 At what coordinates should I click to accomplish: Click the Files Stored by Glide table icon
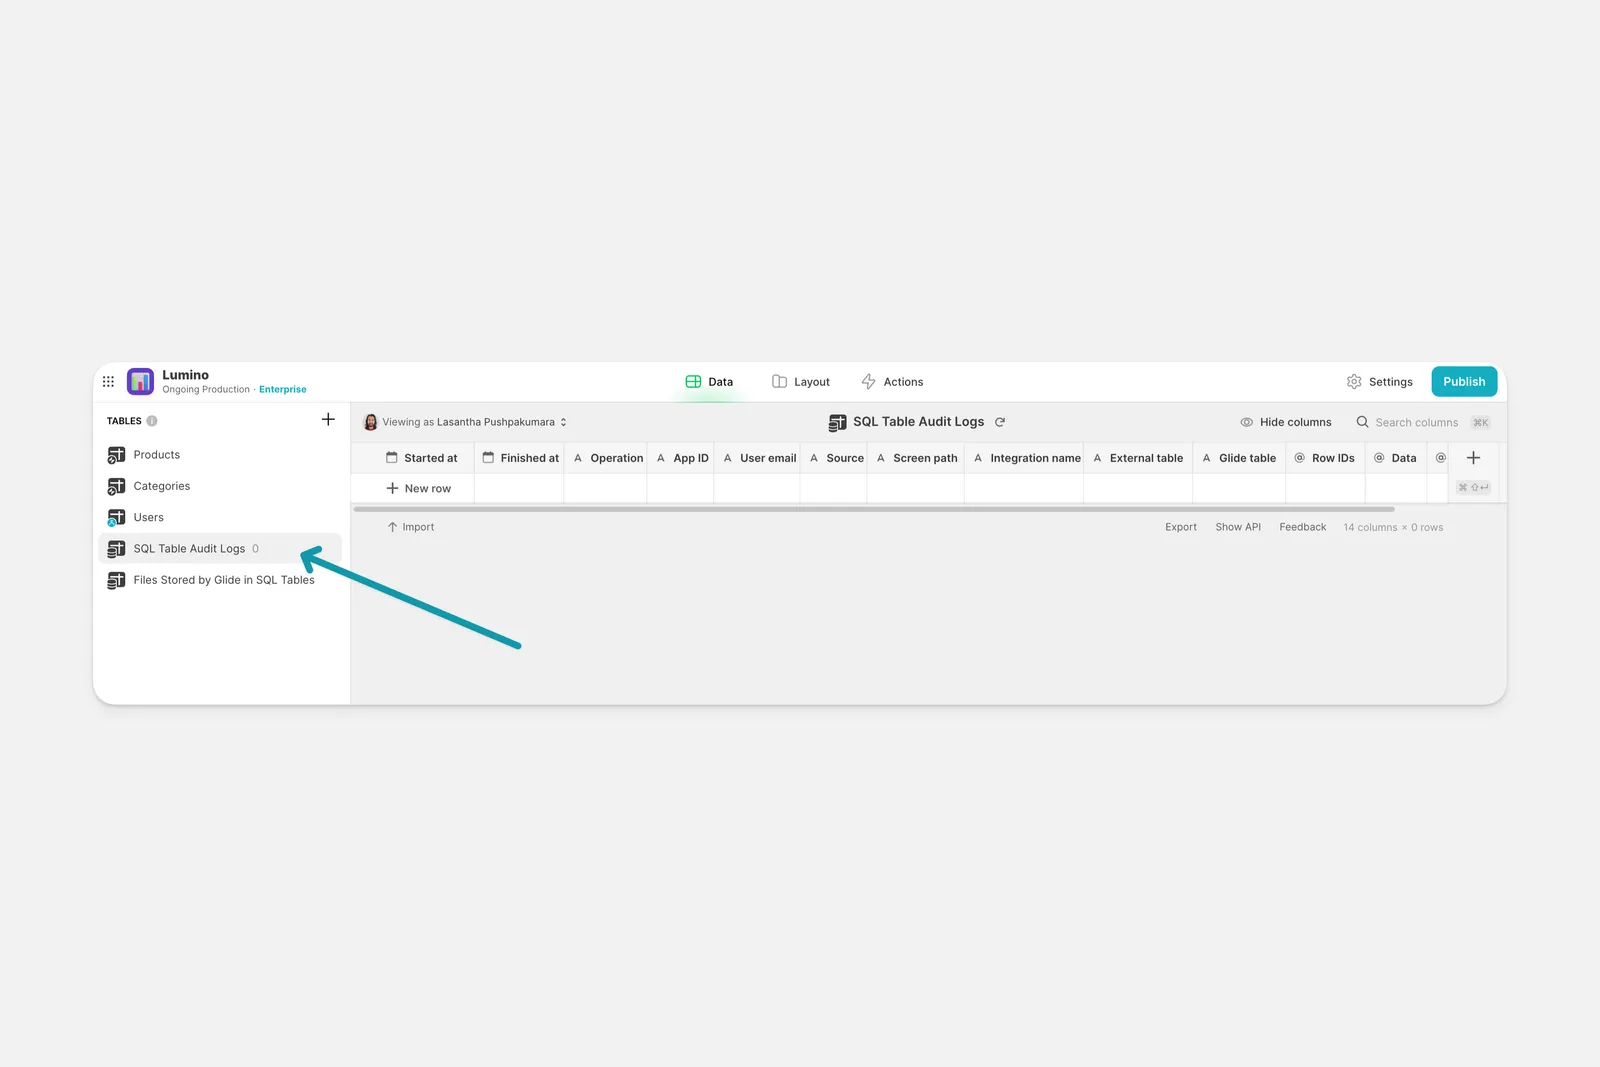(x=116, y=580)
